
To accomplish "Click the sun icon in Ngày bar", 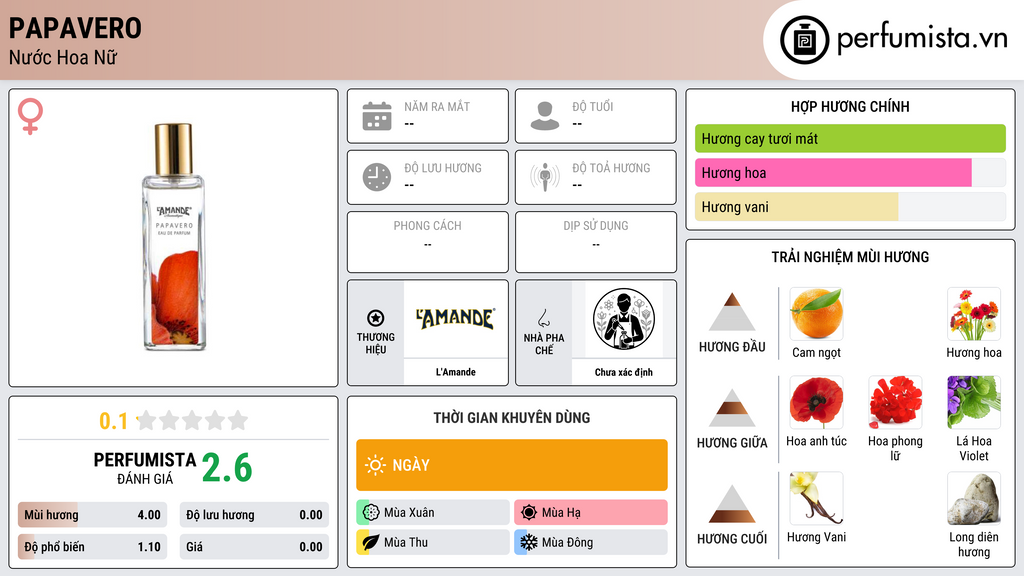I will click(x=376, y=465).
